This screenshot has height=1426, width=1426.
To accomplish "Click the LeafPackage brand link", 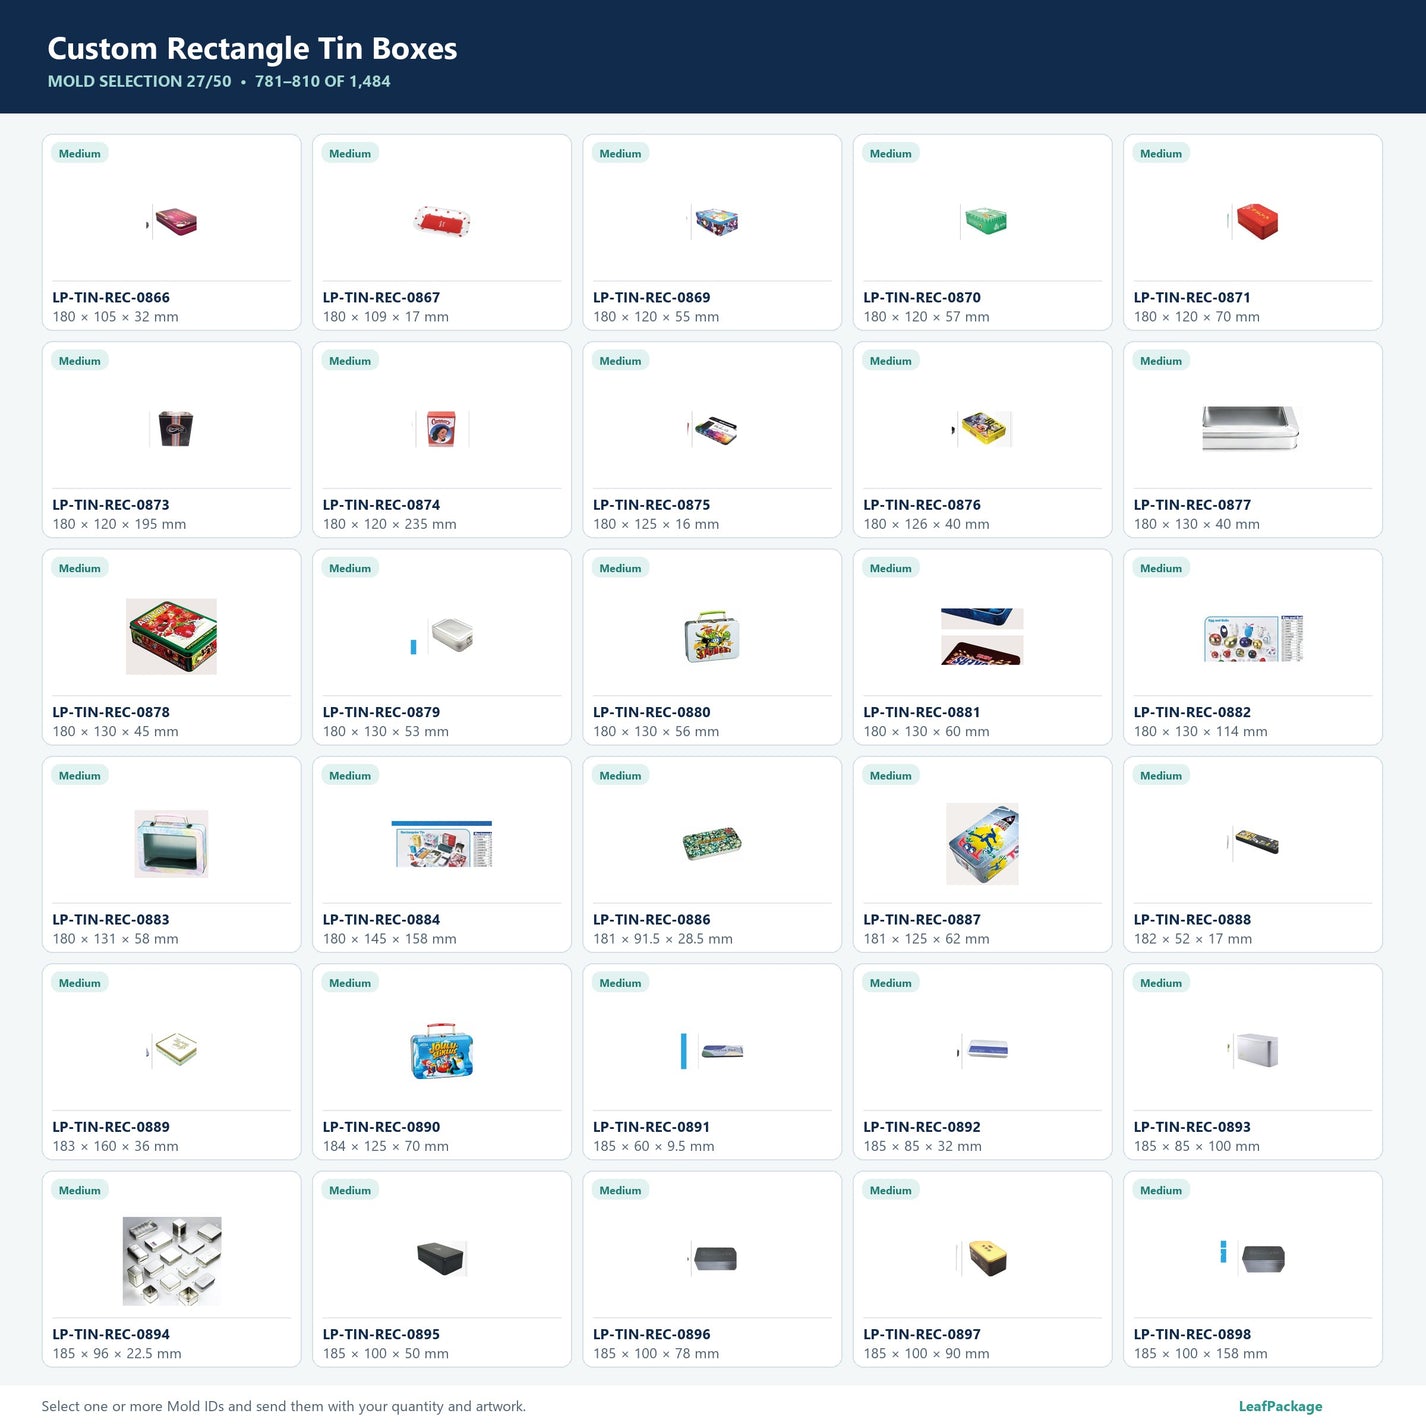I will click(x=1280, y=1406).
